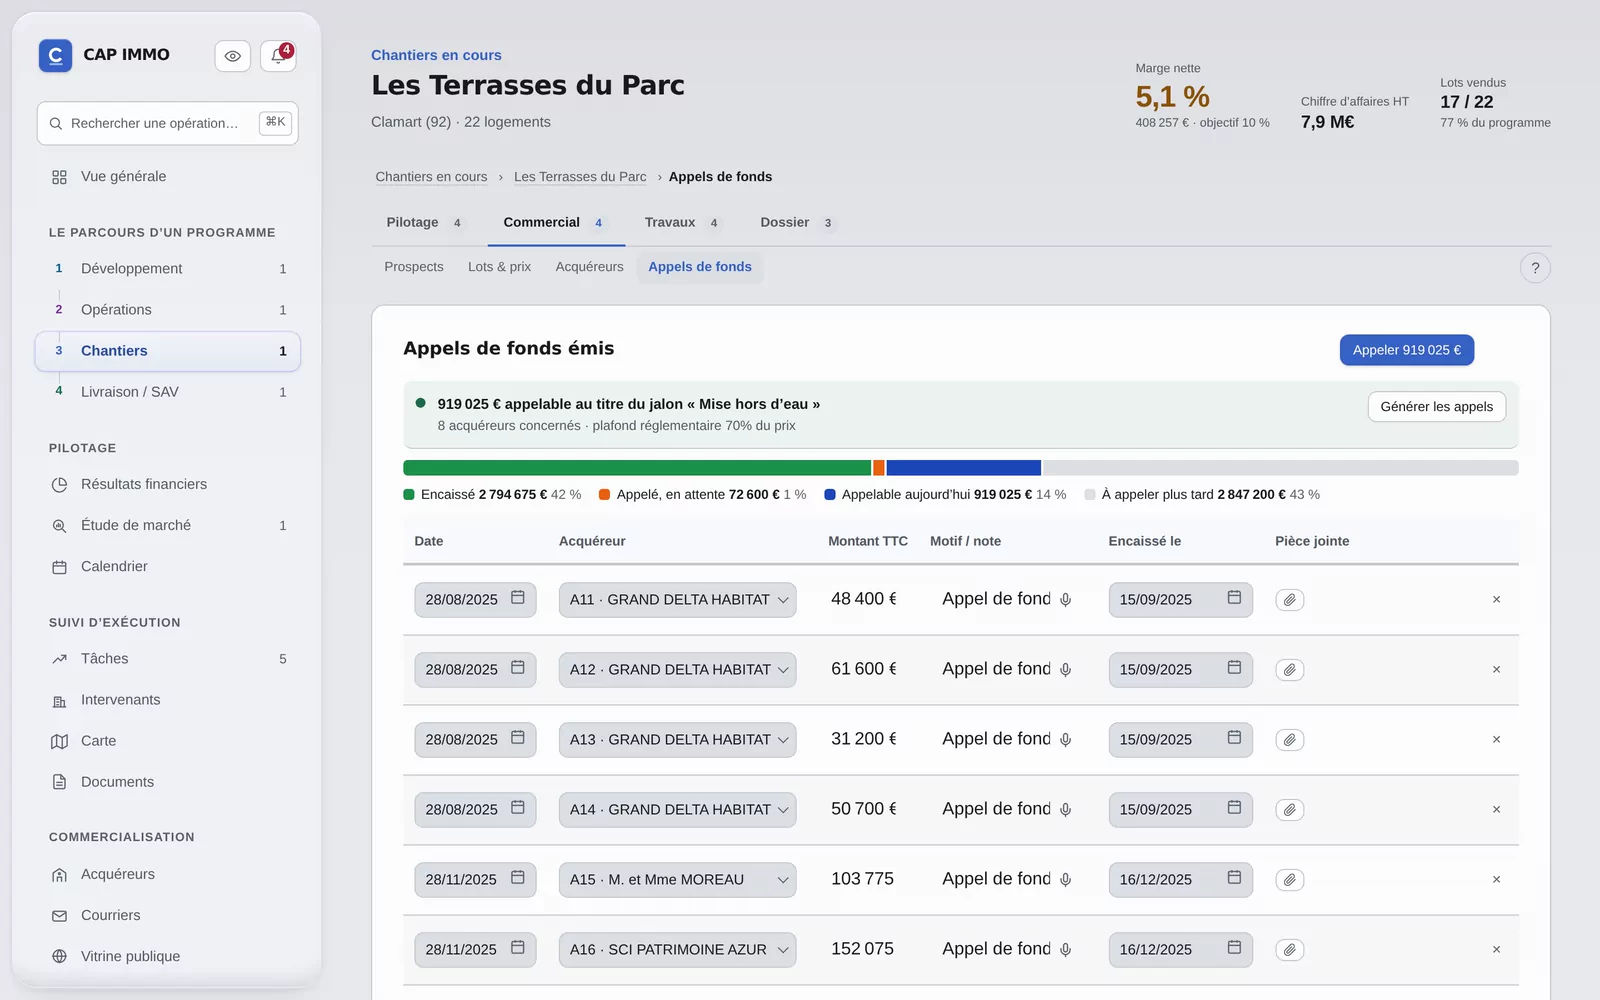Viewport: 1600px width, 1000px height.
Task: Open calendar icon for A11 date 28/08/2025
Action: (518, 598)
